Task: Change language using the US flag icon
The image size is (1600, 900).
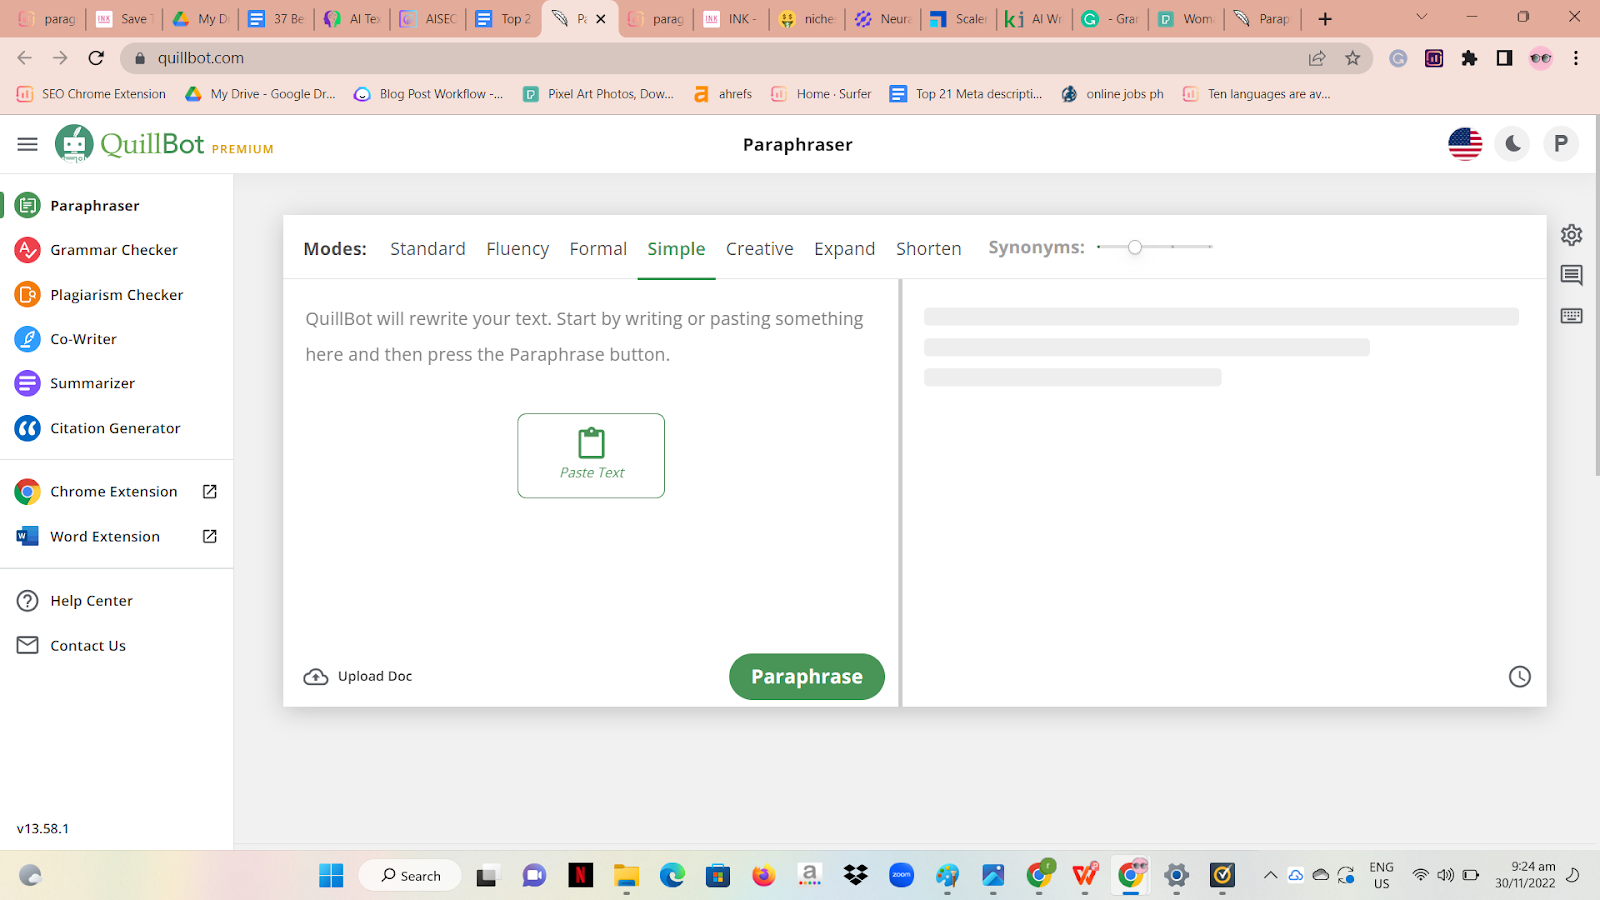Action: point(1466,145)
